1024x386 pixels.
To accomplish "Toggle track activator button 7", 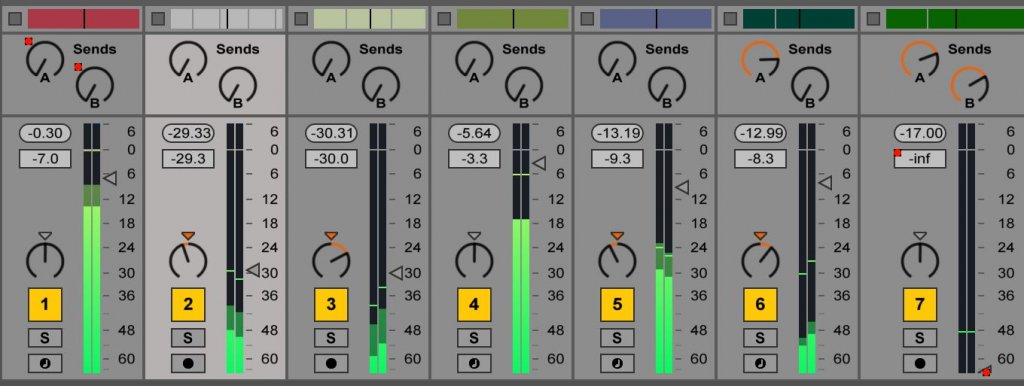I will click(920, 304).
